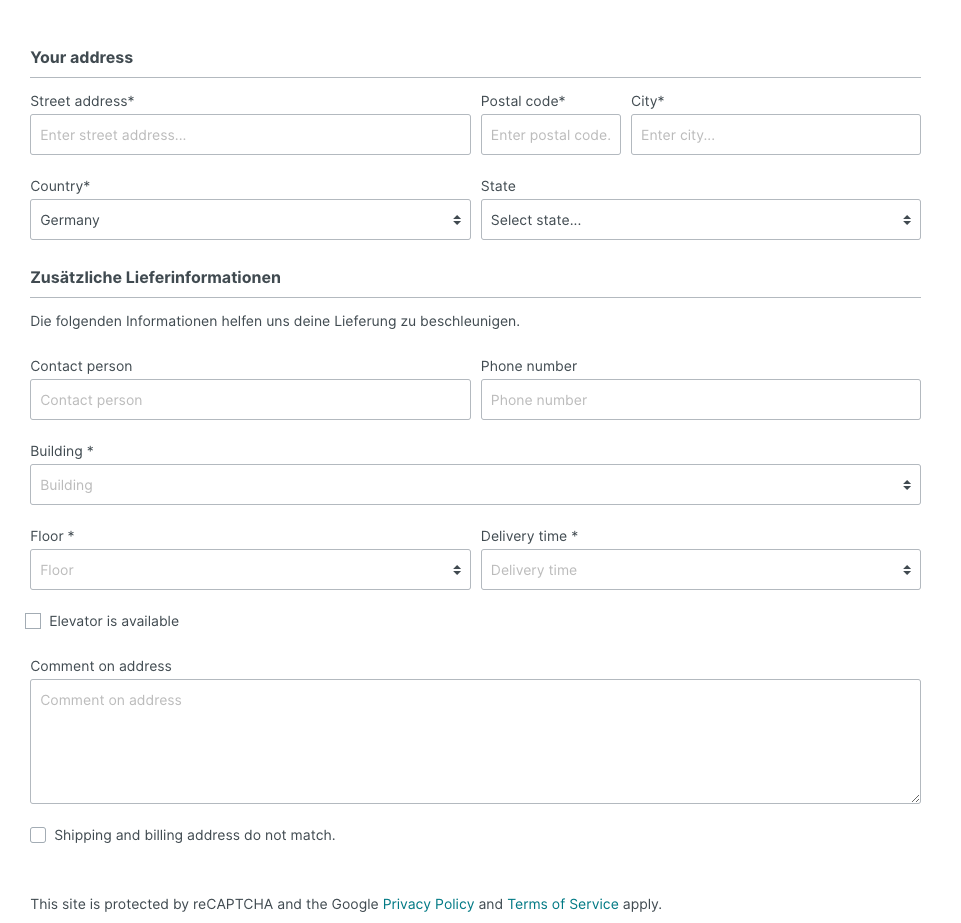
Task: Open the Google Privacy Policy link
Action: 428,904
